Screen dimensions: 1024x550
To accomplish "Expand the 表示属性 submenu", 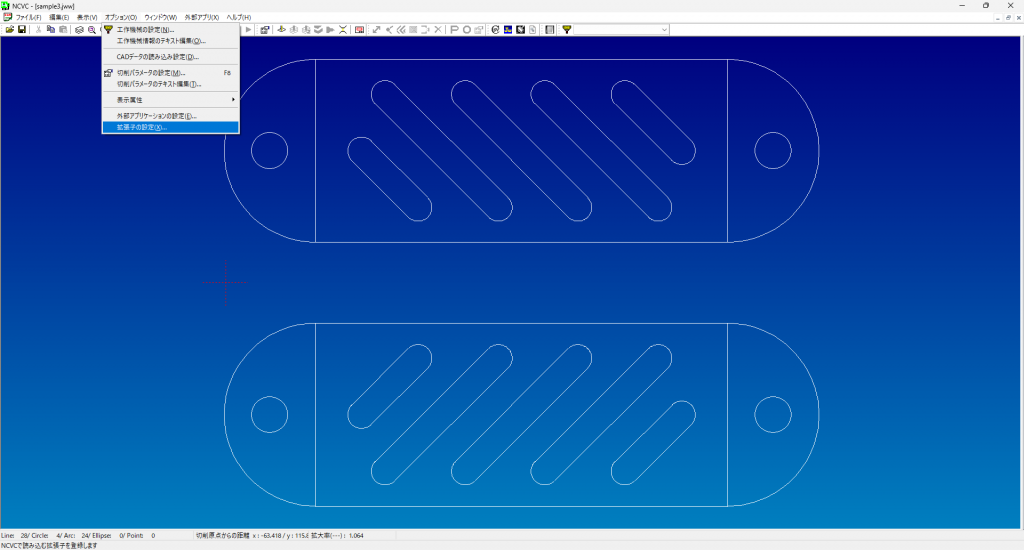I will point(170,100).
